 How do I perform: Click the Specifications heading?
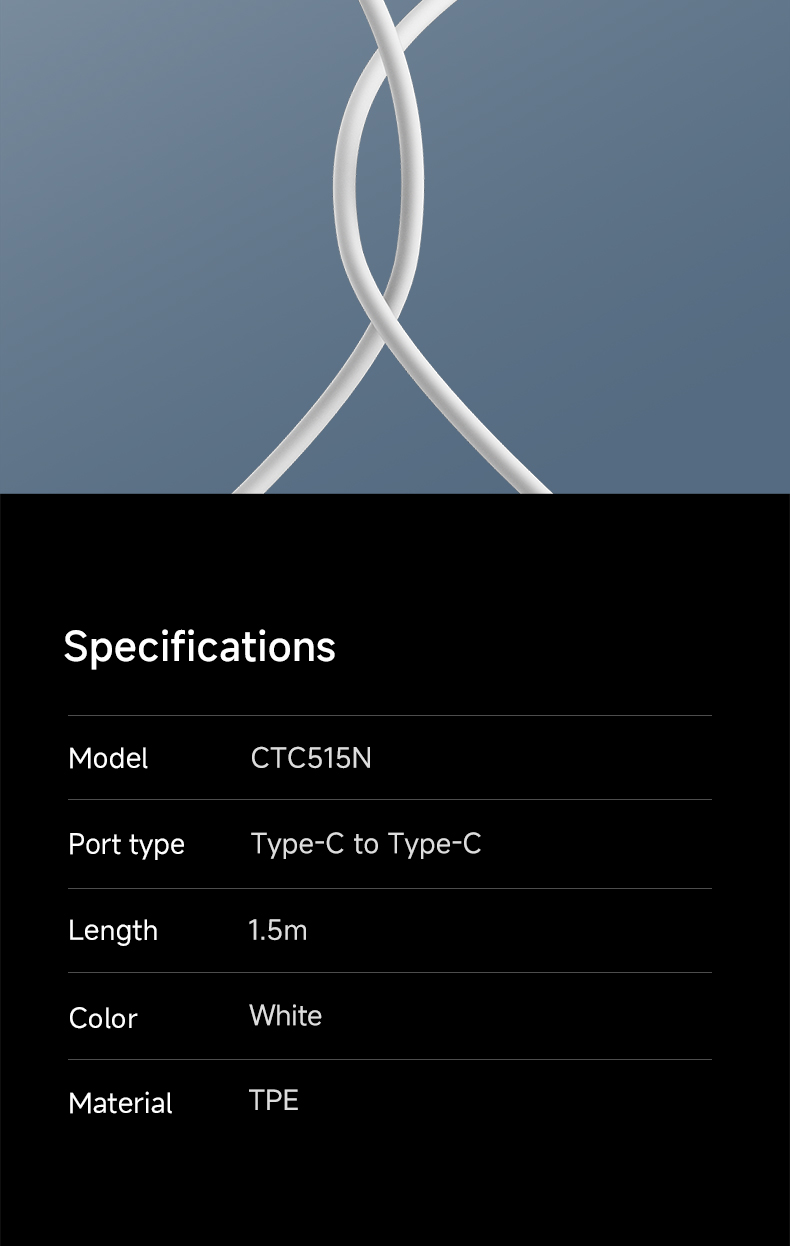pyautogui.click(x=199, y=647)
